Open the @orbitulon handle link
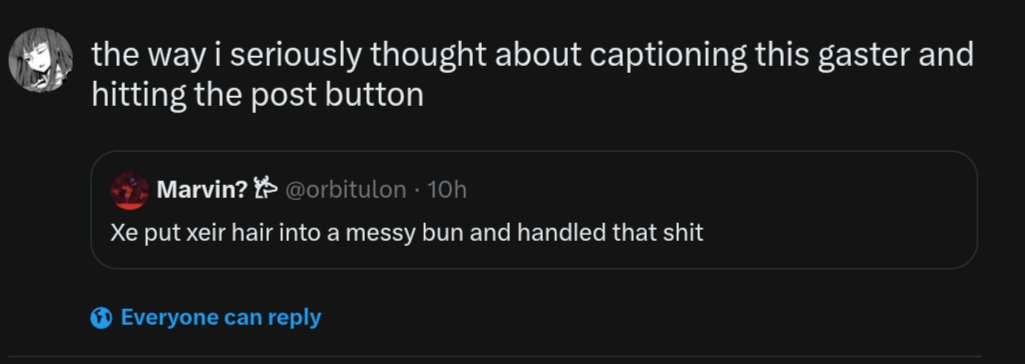1025x364 pixels. pos(346,190)
